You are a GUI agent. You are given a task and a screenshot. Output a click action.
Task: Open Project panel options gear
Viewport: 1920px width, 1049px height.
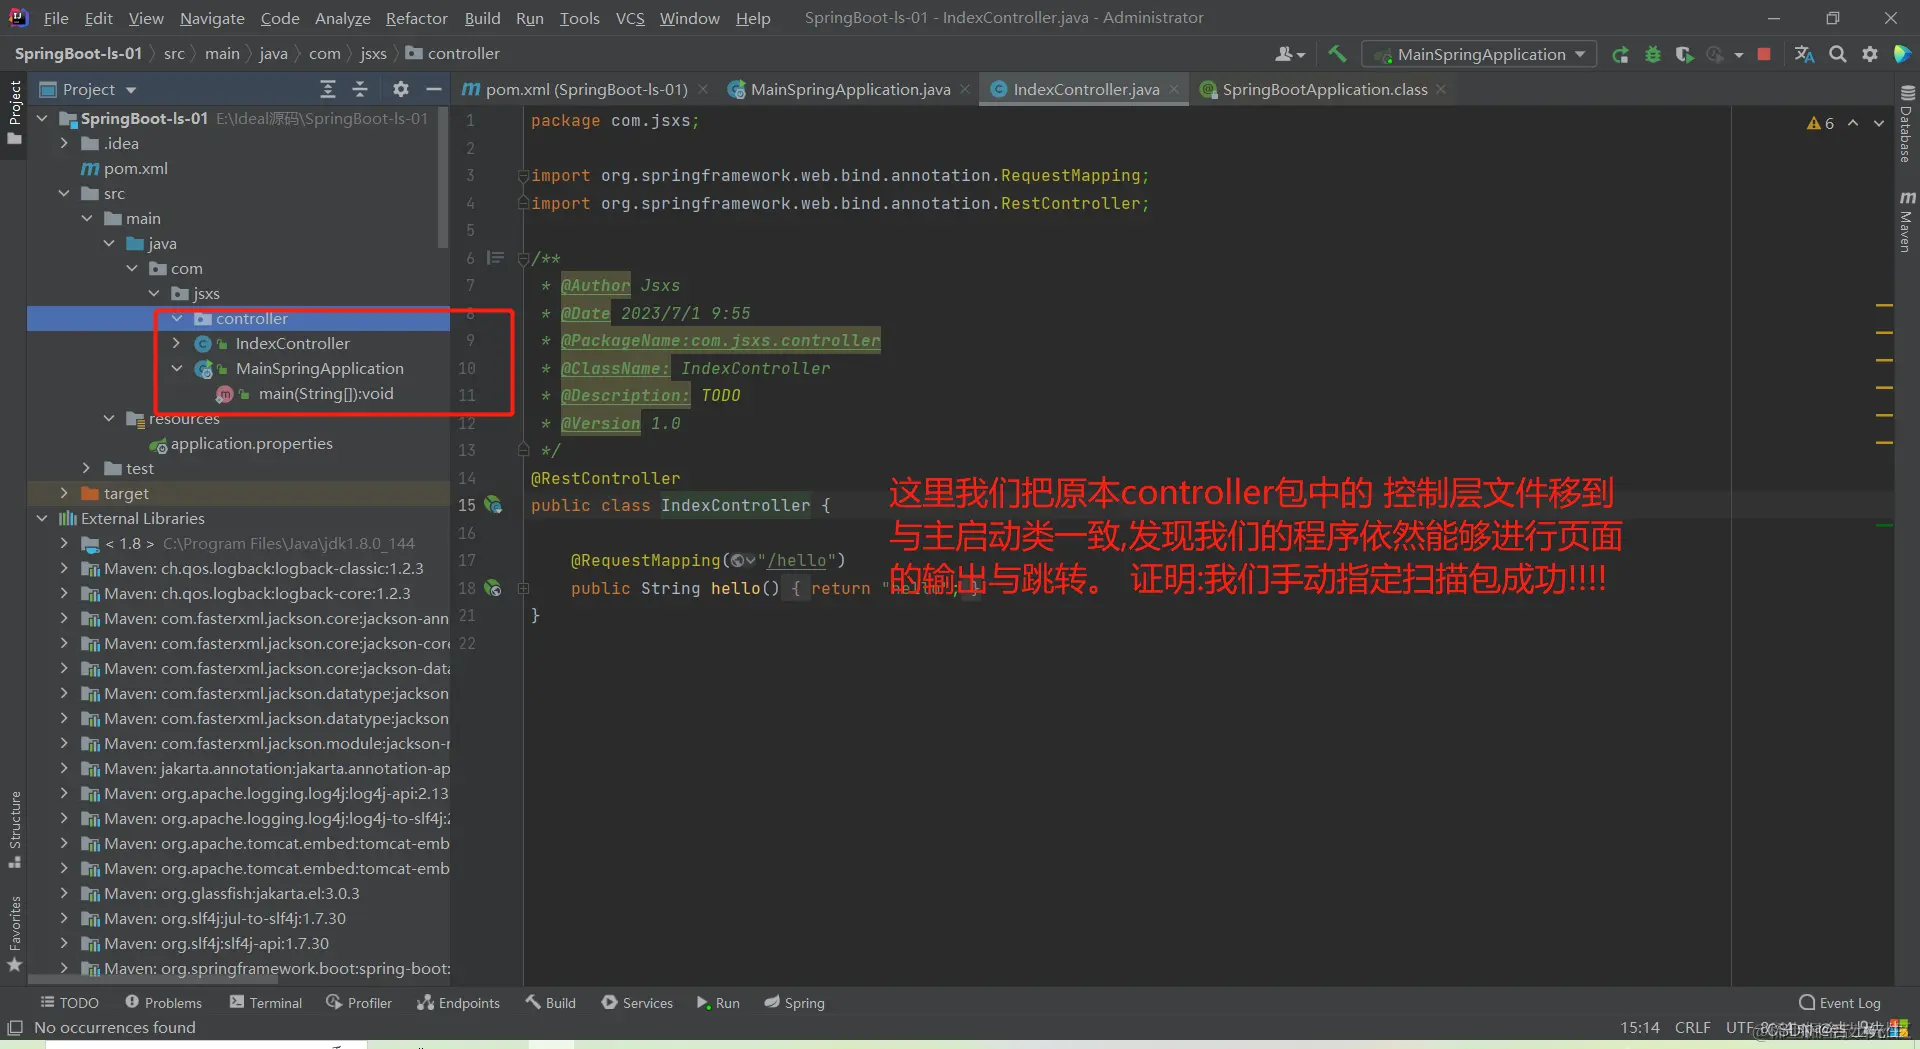[x=401, y=89]
